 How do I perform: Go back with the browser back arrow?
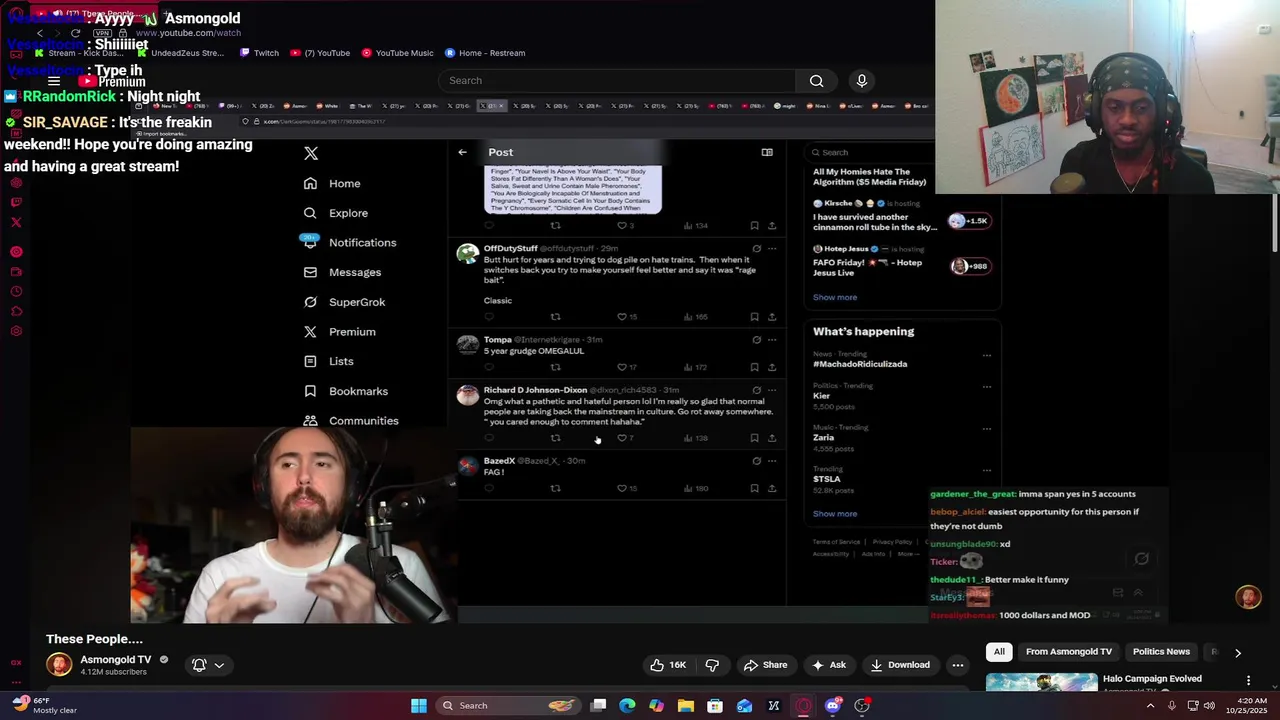click(40, 33)
